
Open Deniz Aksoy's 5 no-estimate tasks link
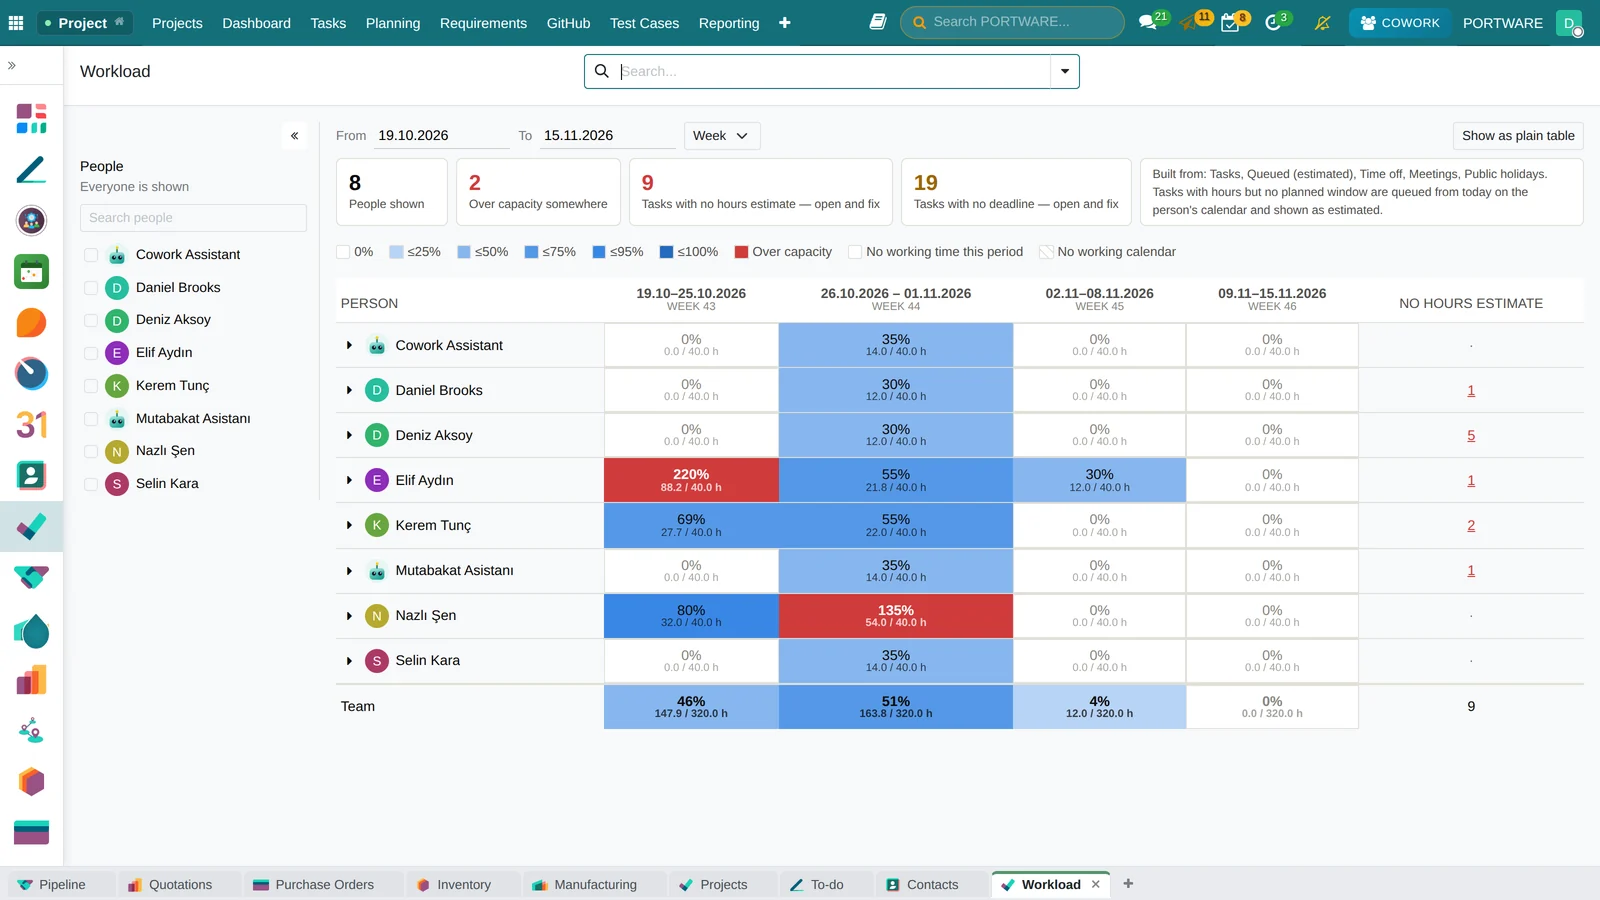pyautogui.click(x=1471, y=436)
